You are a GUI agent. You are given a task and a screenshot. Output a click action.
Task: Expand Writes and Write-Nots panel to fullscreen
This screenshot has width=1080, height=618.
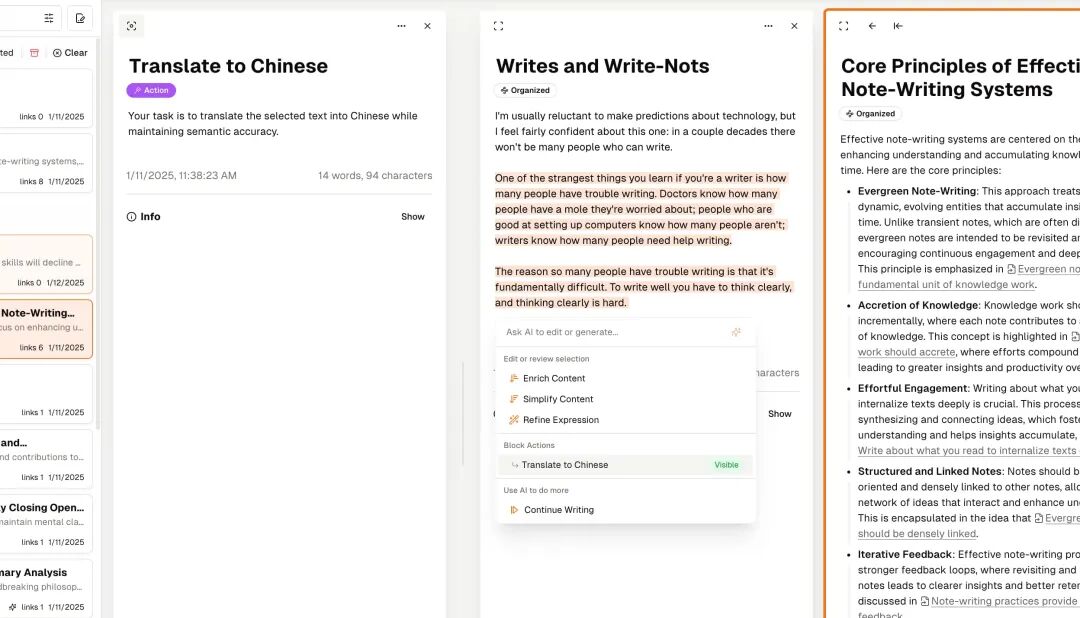pos(499,26)
